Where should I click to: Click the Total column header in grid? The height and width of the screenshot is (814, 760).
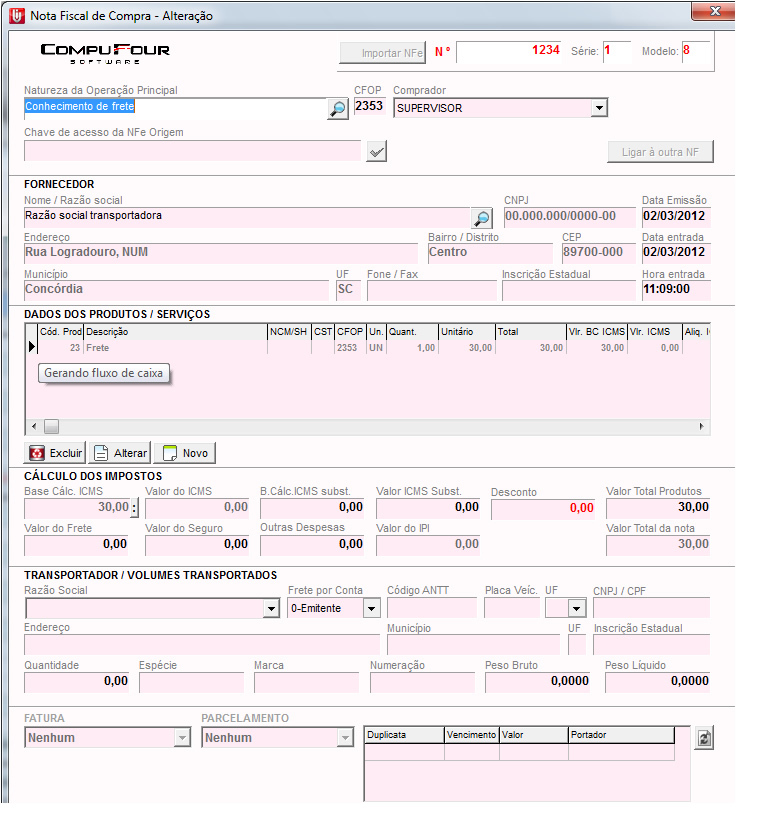pyautogui.click(x=530, y=331)
